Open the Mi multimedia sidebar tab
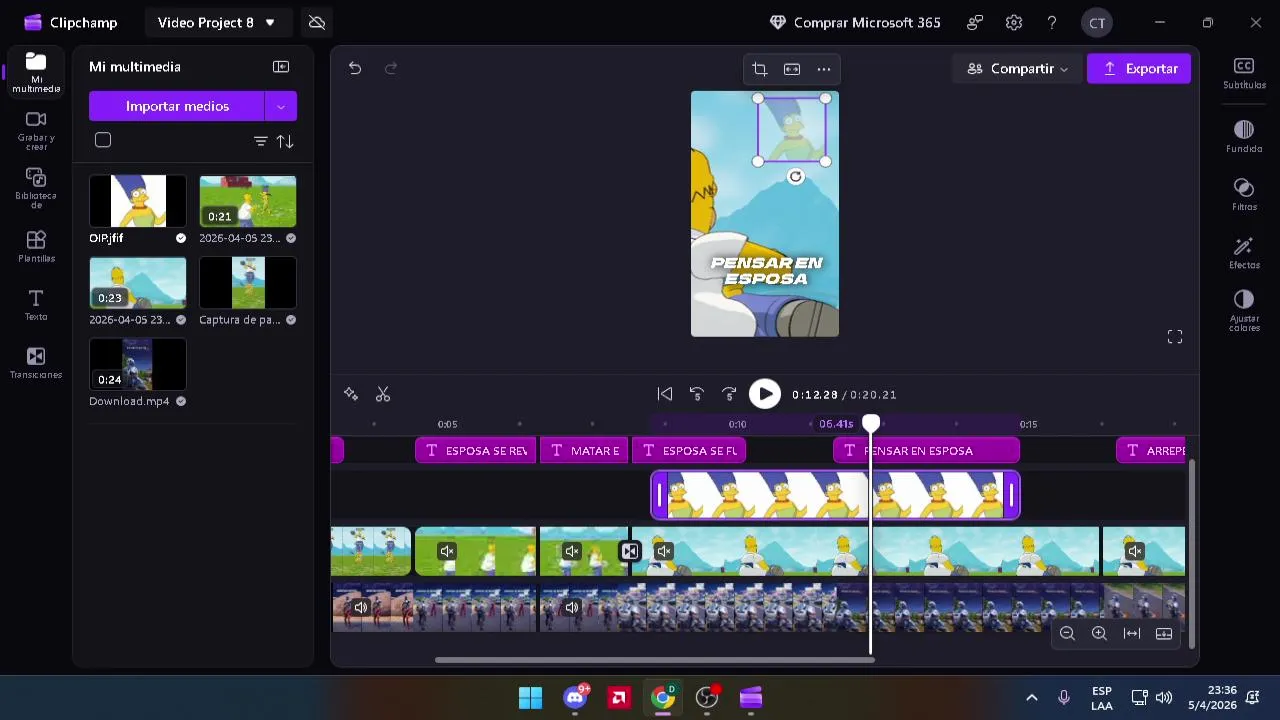1280x720 pixels. click(36, 73)
